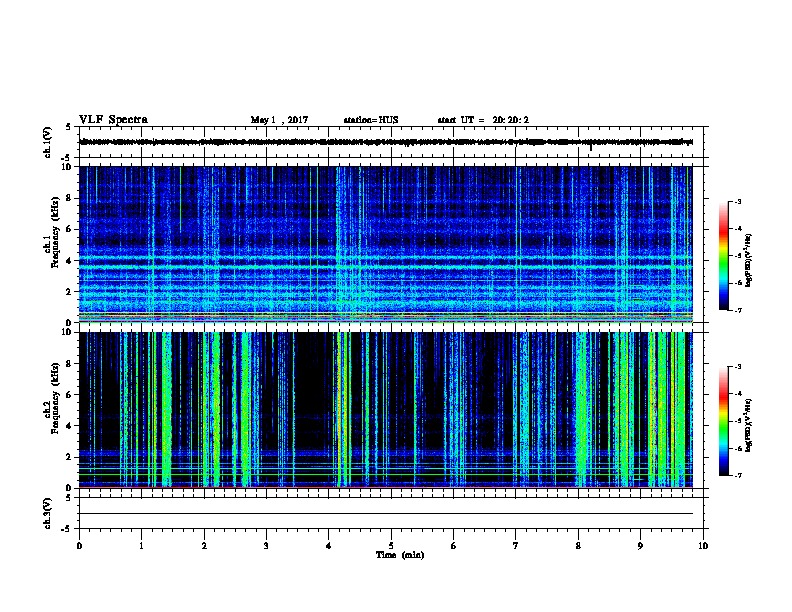Click the "VLF Spectra" plot title
792x612 pixels.
pos(113,120)
